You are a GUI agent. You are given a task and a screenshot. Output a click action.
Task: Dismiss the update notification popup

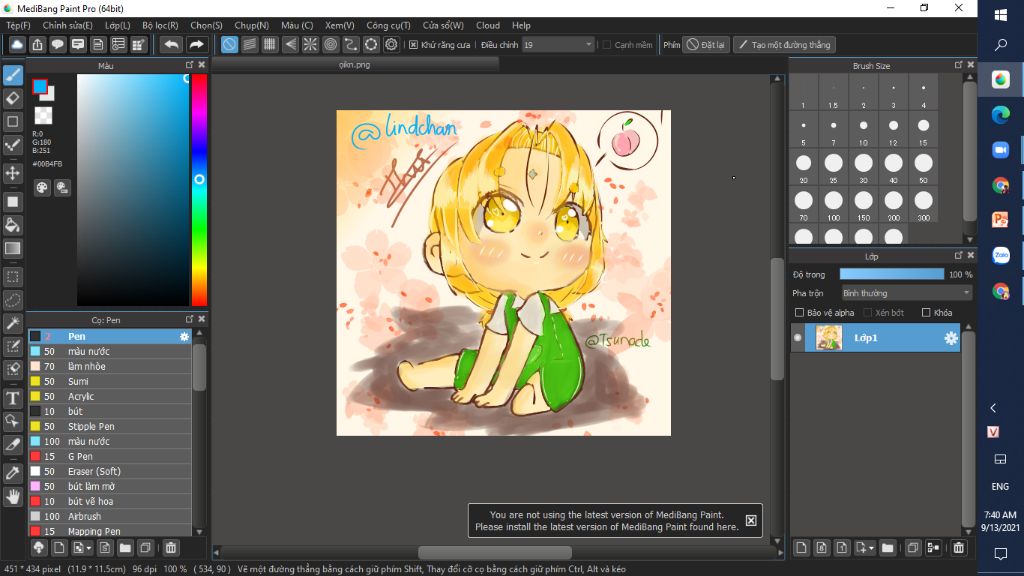click(x=751, y=520)
